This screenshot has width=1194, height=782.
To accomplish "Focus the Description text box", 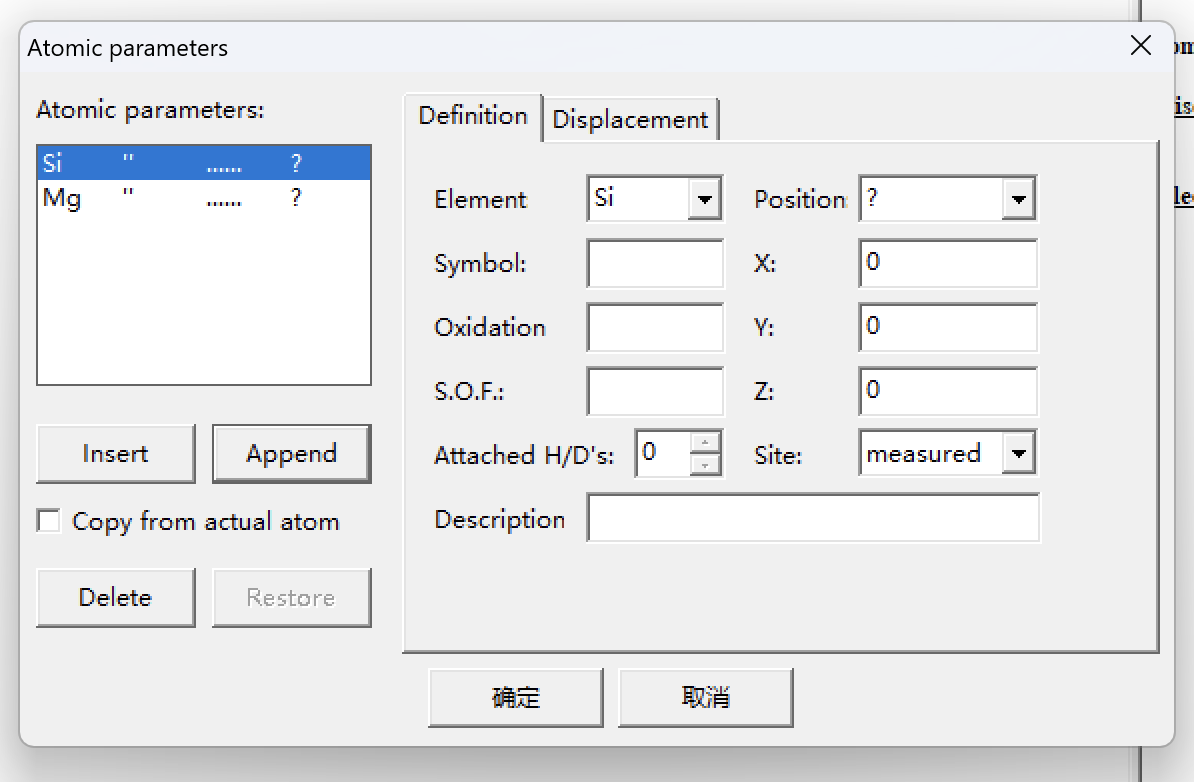I will click(812, 518).
